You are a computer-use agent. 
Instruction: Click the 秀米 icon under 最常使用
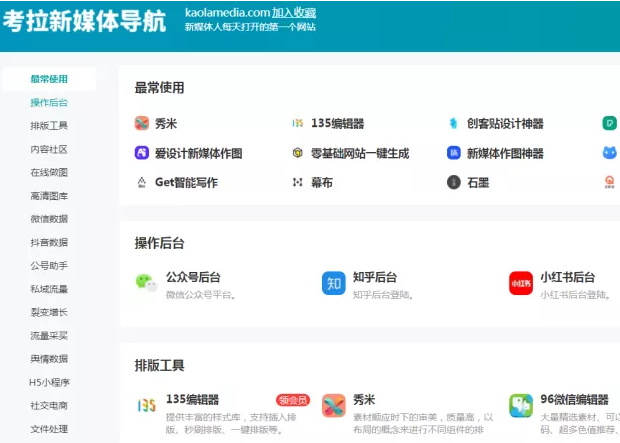142,123
